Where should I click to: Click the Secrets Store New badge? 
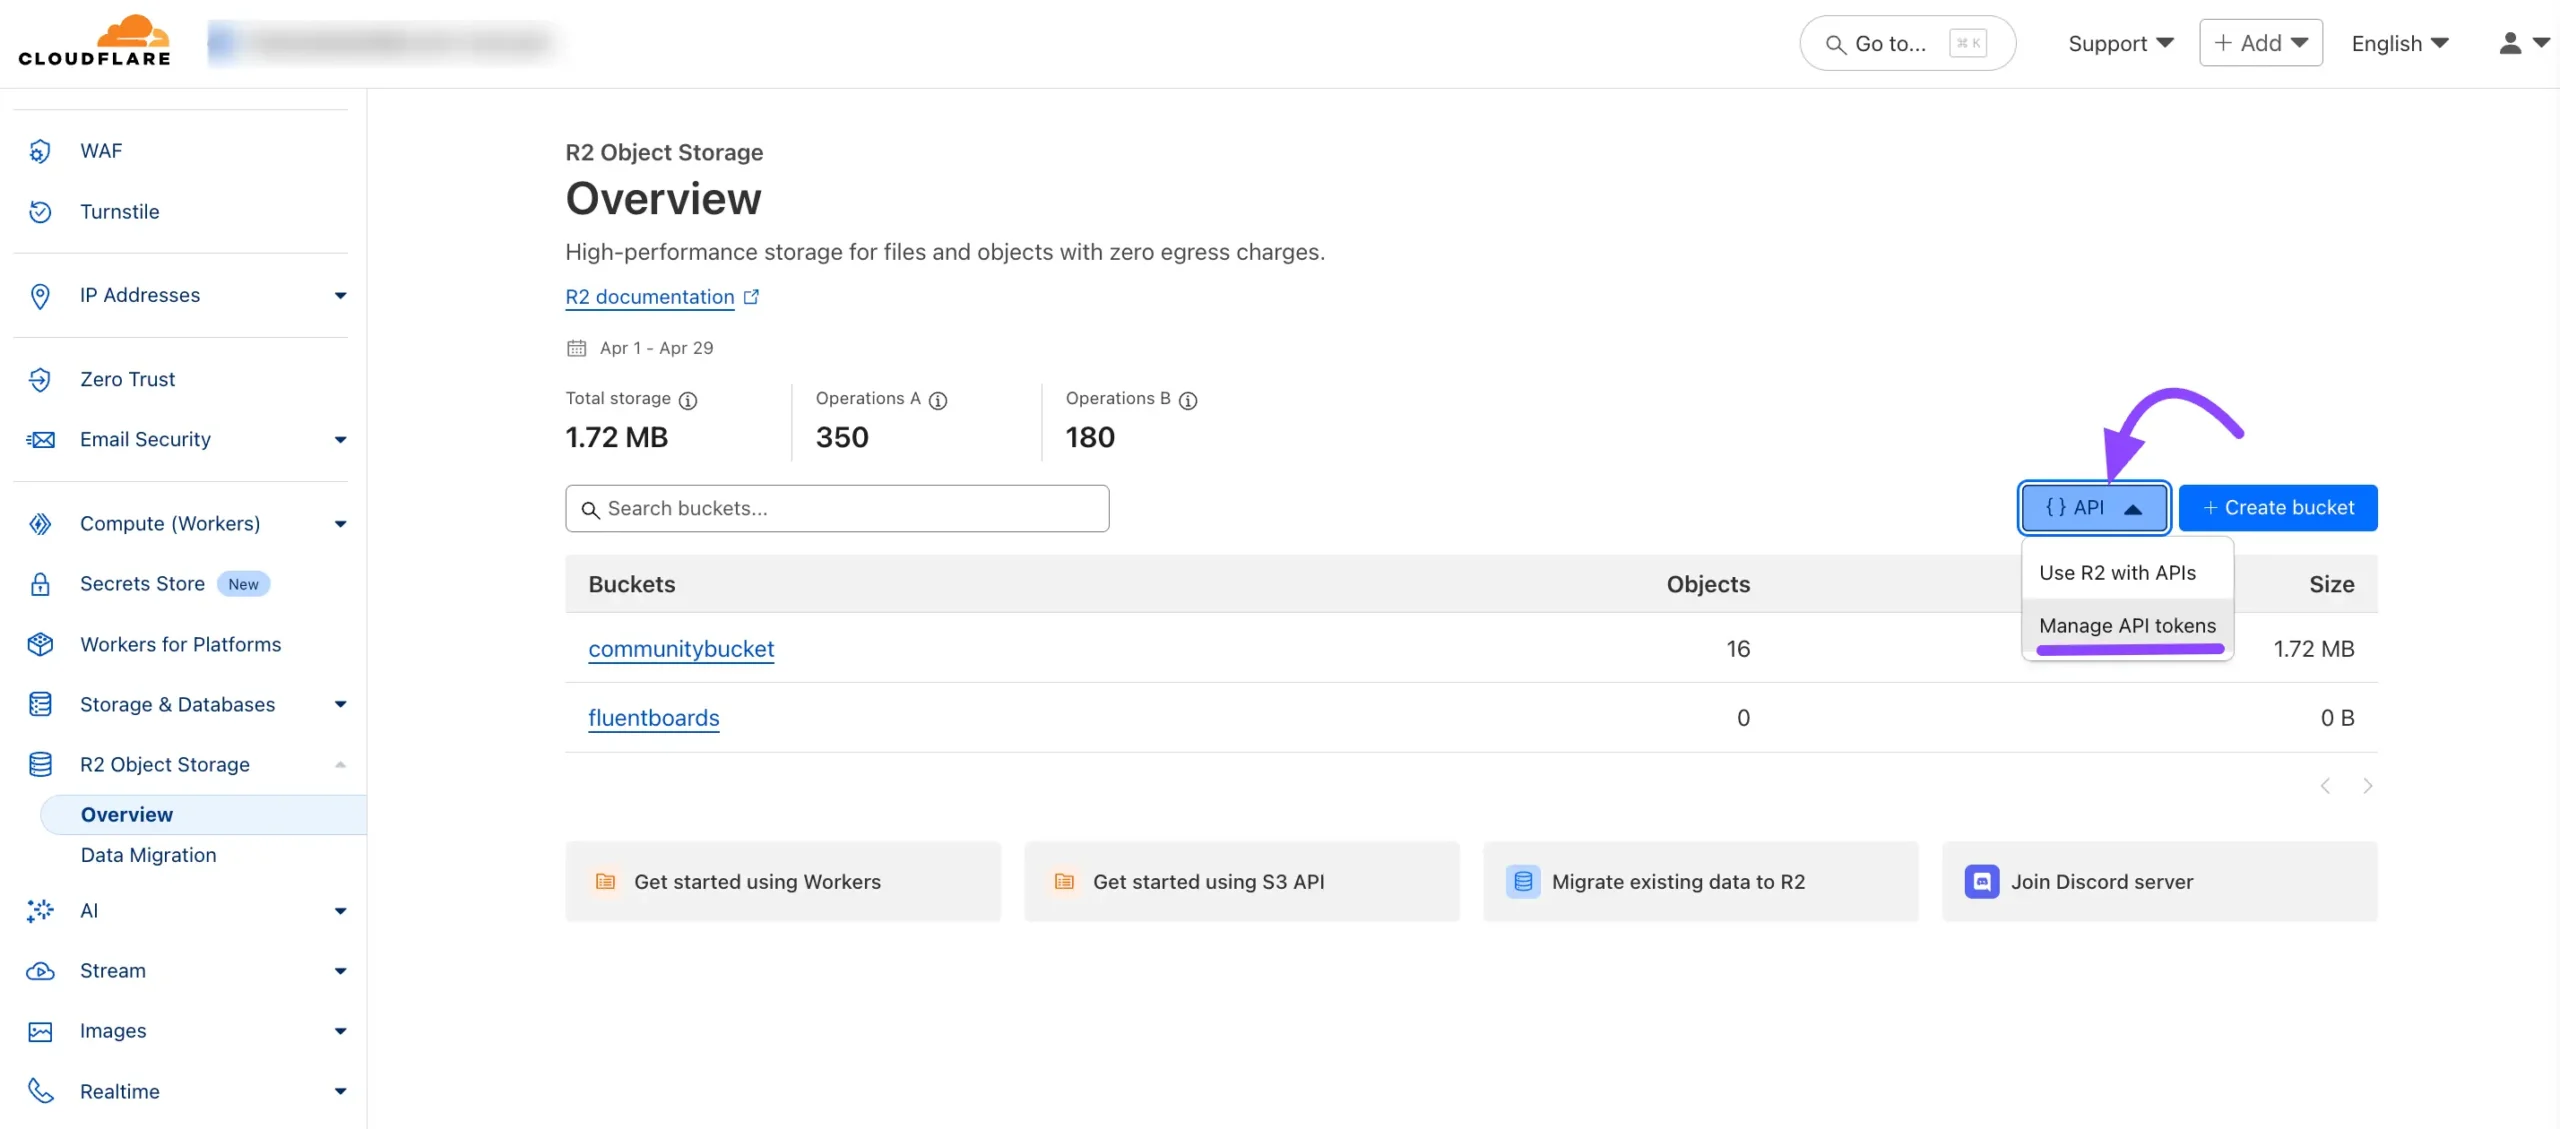pos(243,584)
